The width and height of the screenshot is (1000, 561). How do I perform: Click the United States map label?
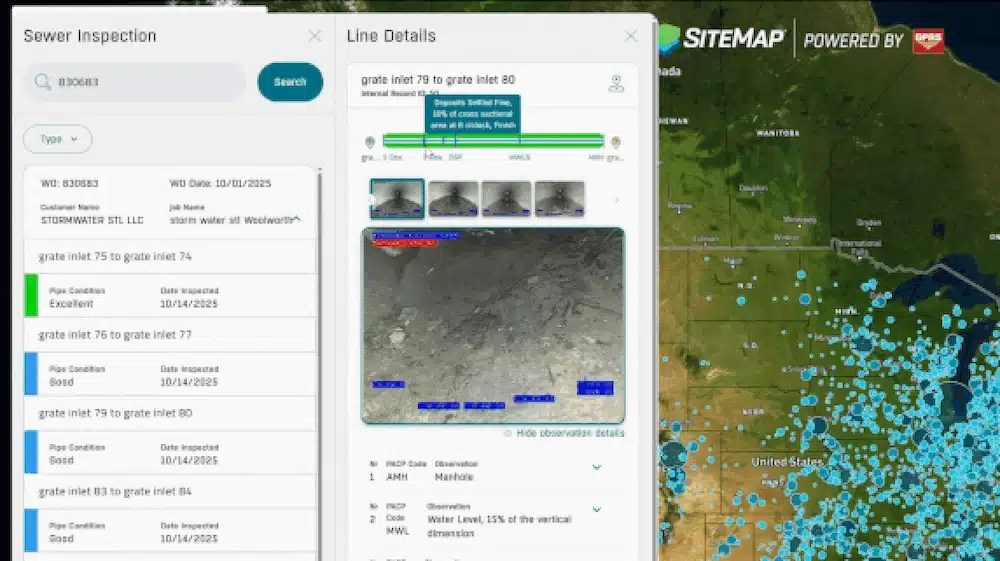click(x=786, y=462)
